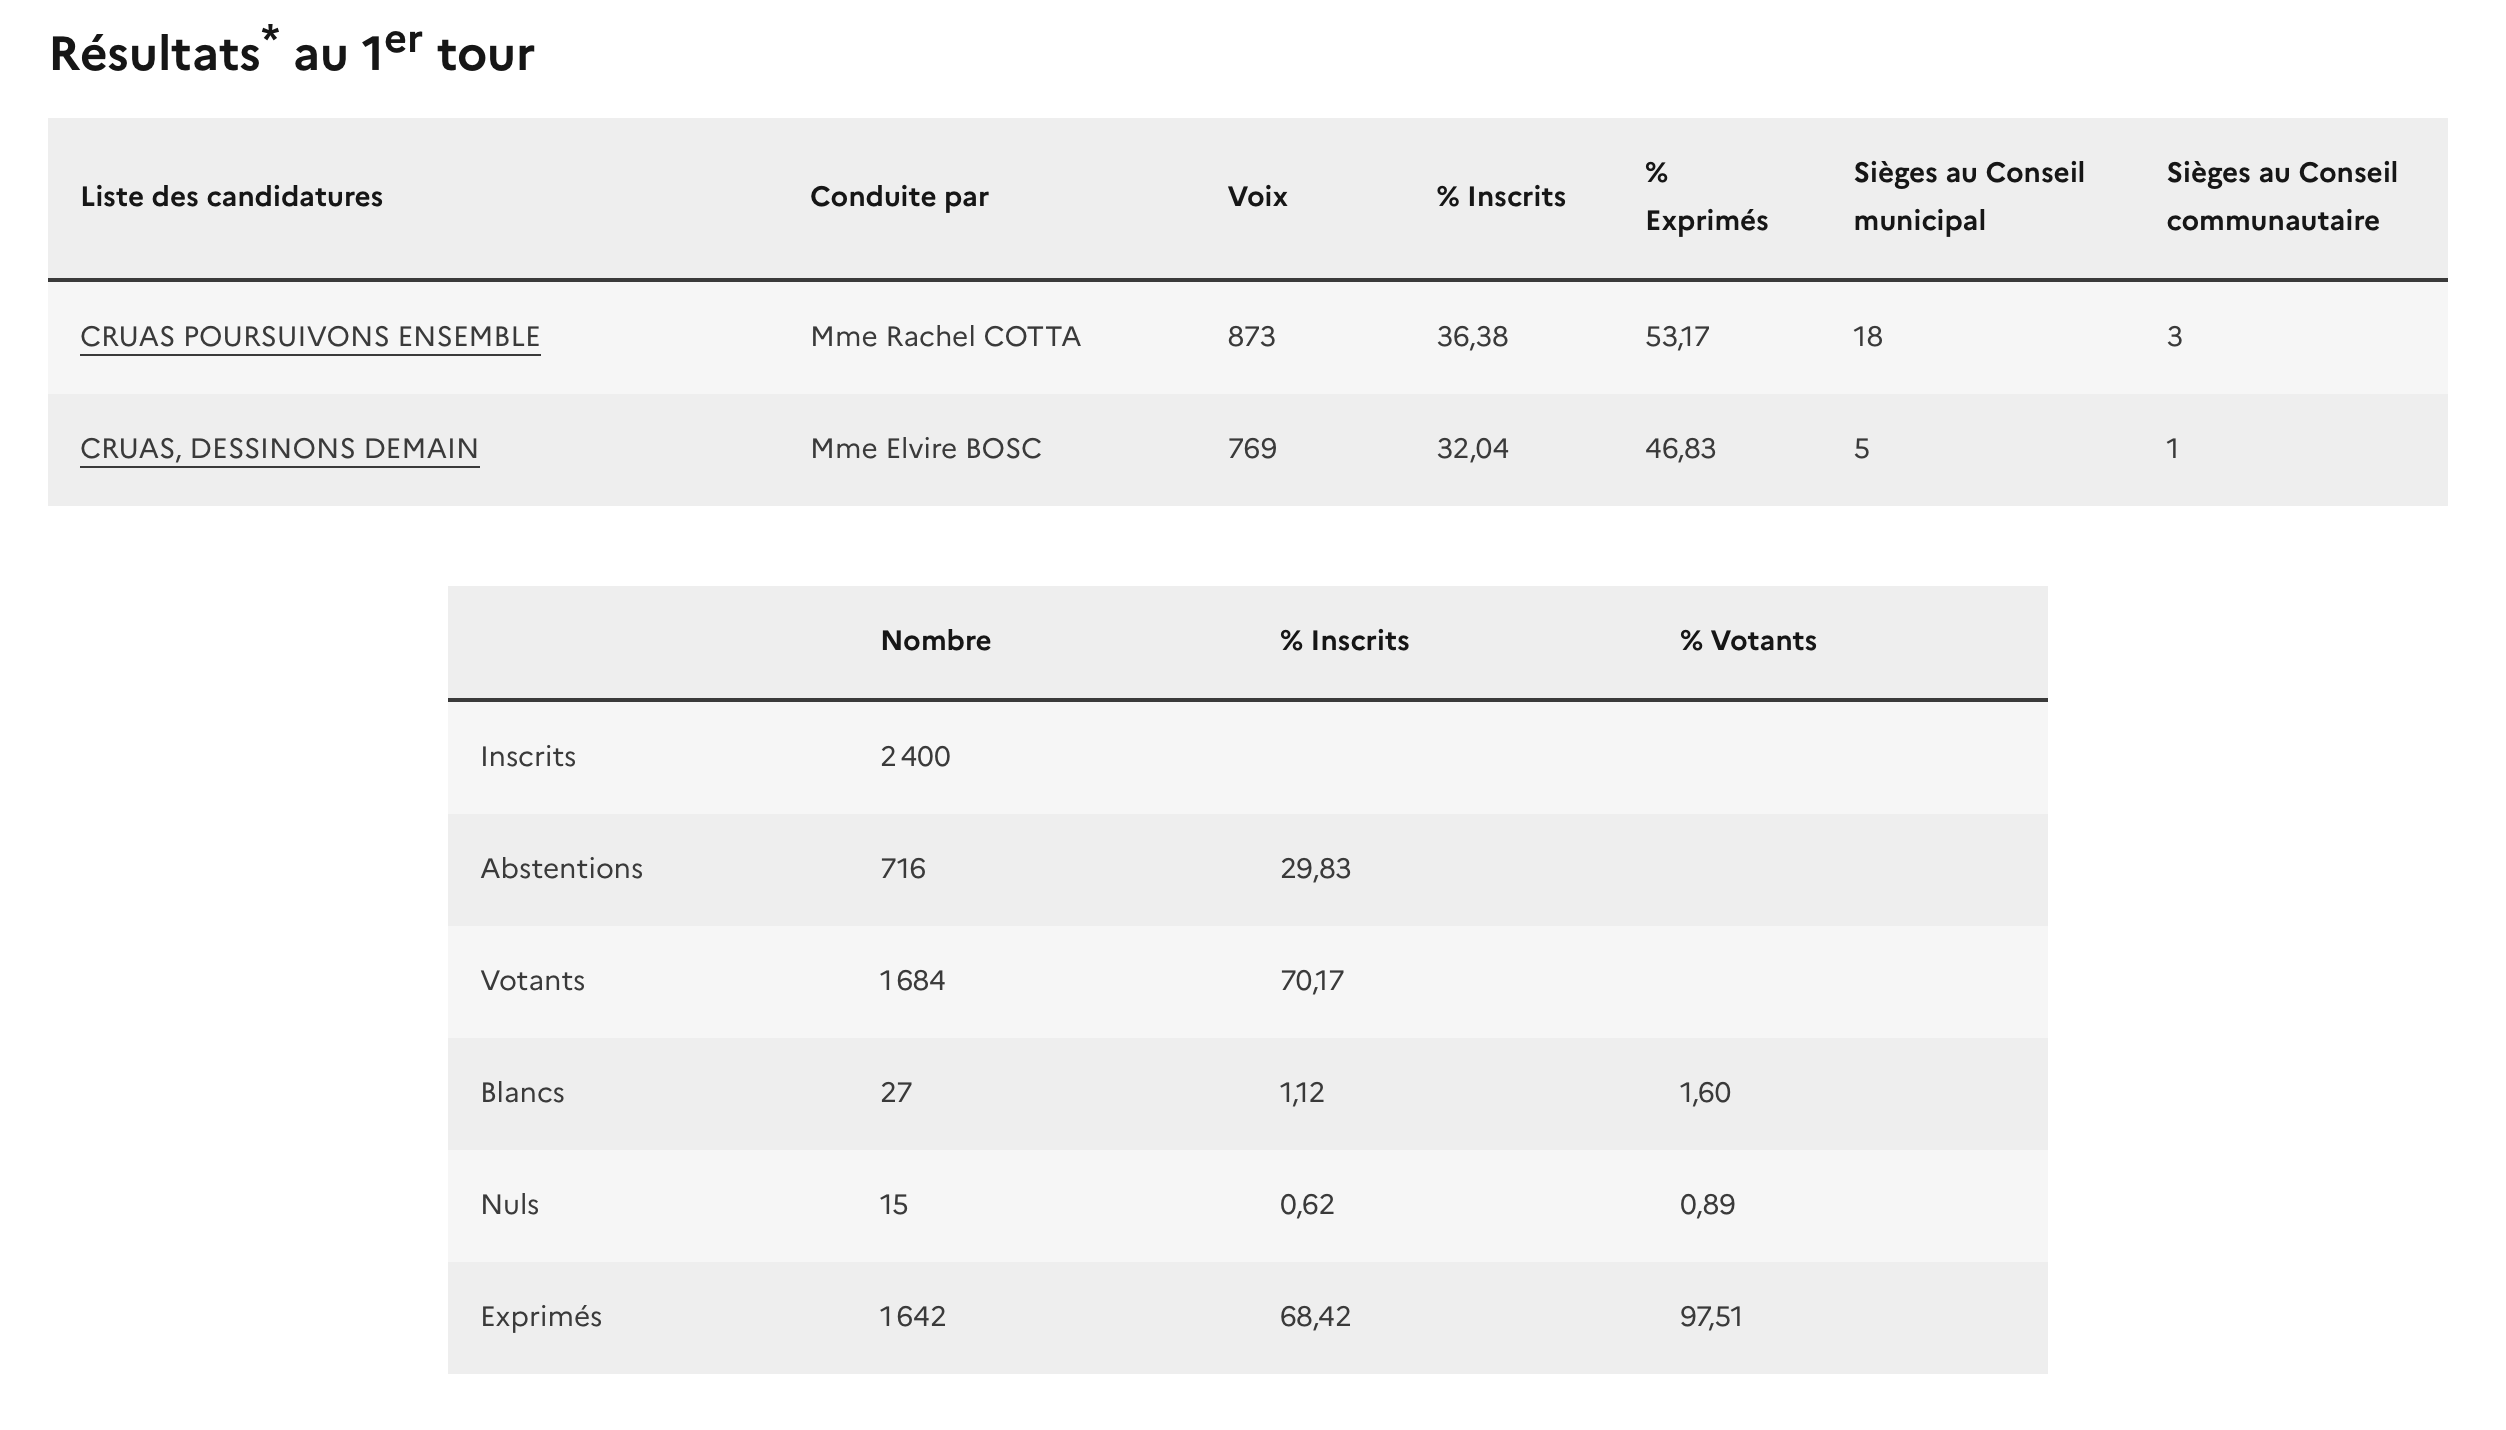Click the 'Sièges au Conseil municipal' header
This screenshot has width=2506, height=1430.
click(1968, 197)
